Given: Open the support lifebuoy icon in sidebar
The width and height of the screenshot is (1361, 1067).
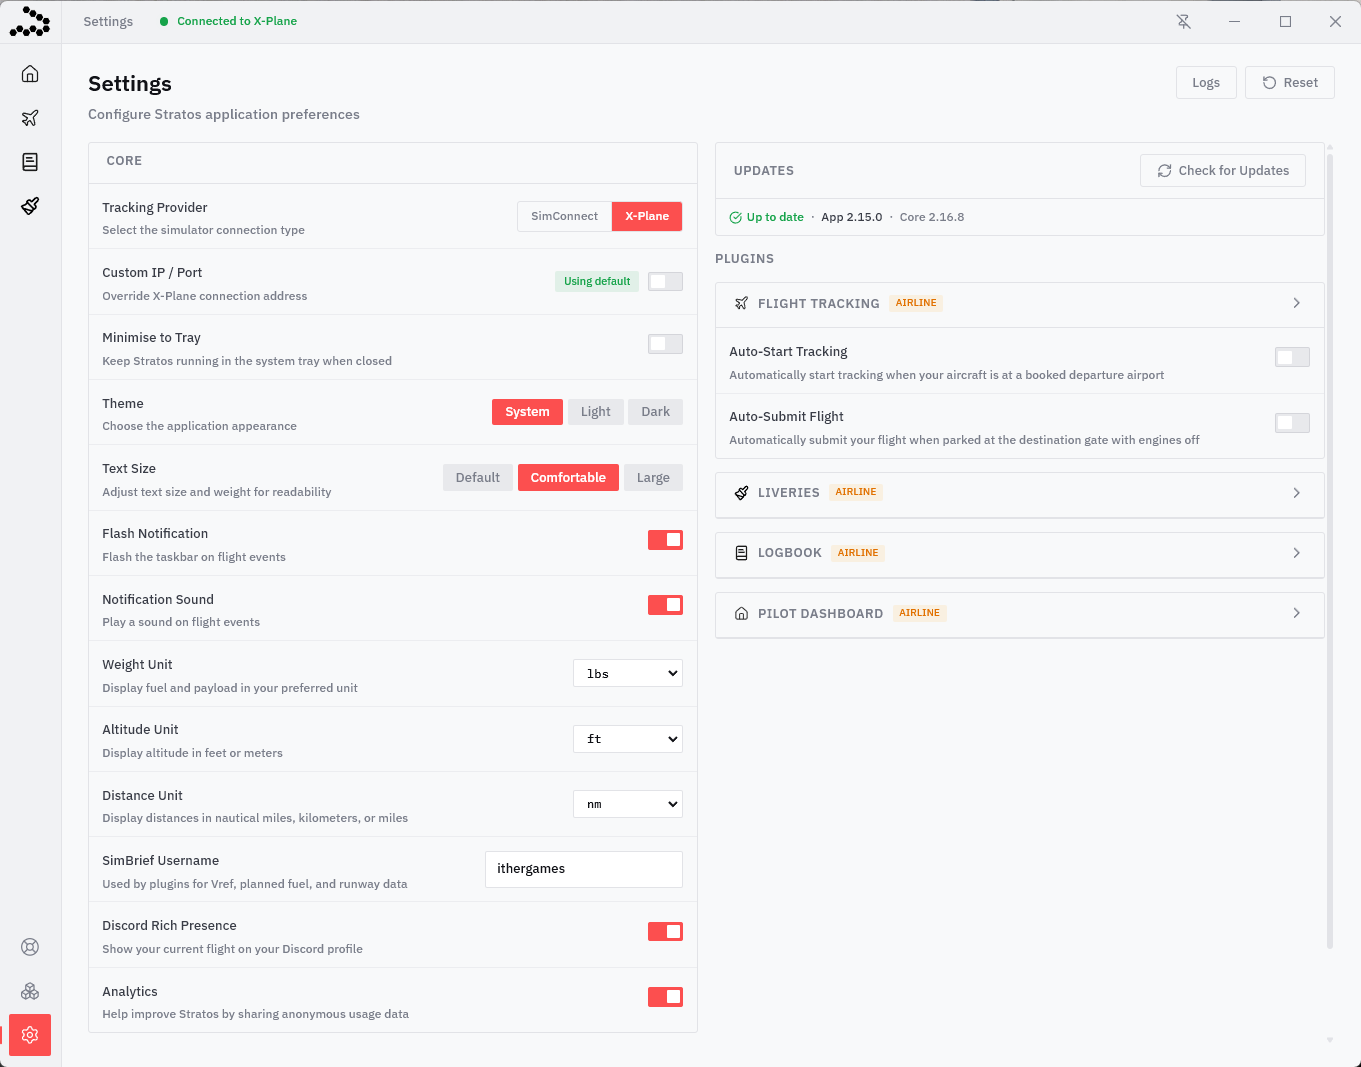Looking at the screenshot, I should 30,947.
